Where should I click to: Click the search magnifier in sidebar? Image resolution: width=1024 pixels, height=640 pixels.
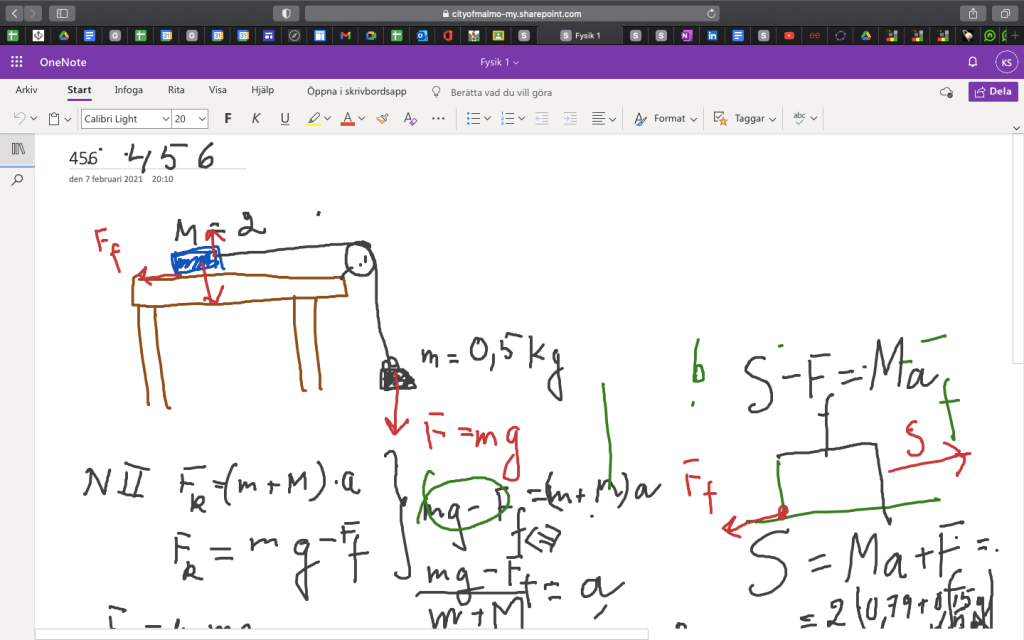17,180
